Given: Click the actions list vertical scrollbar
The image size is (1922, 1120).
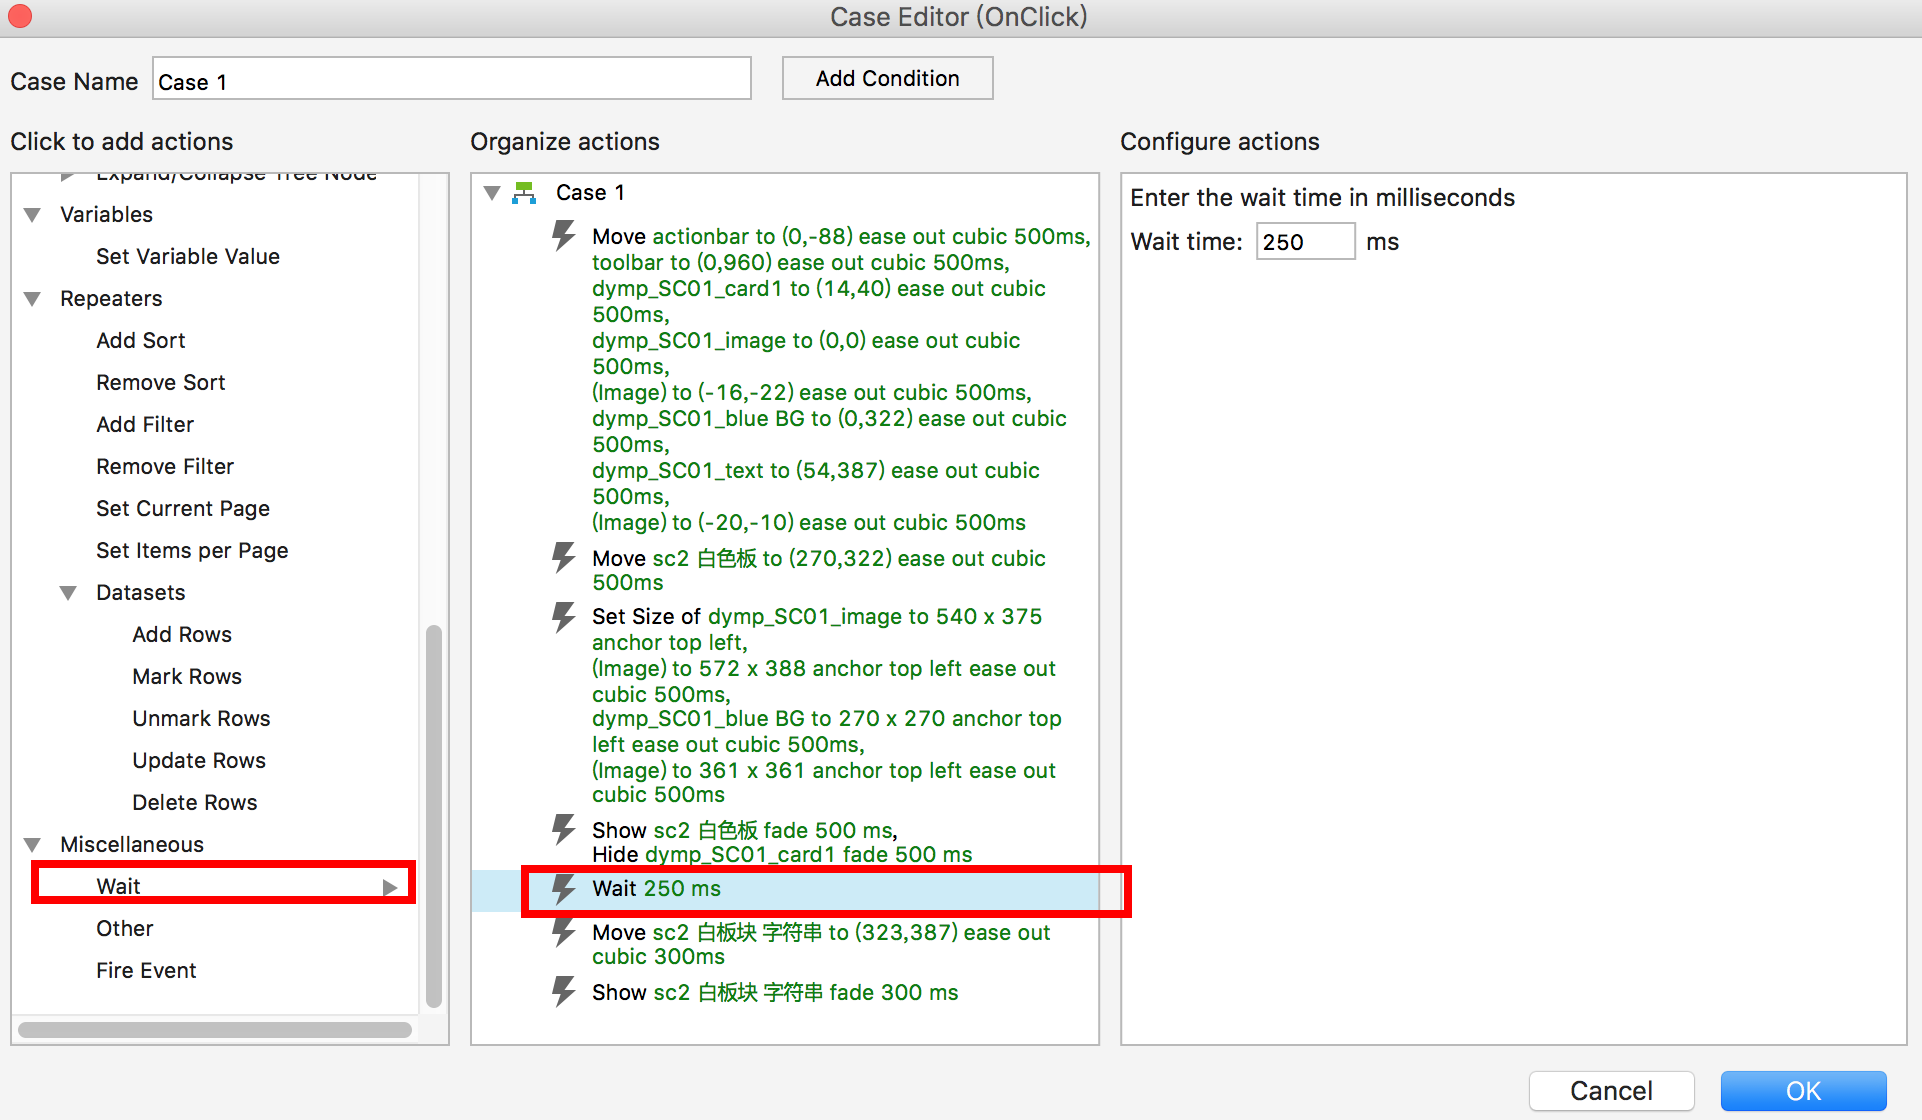Looking at the screenshot, I should pos(434,815).
